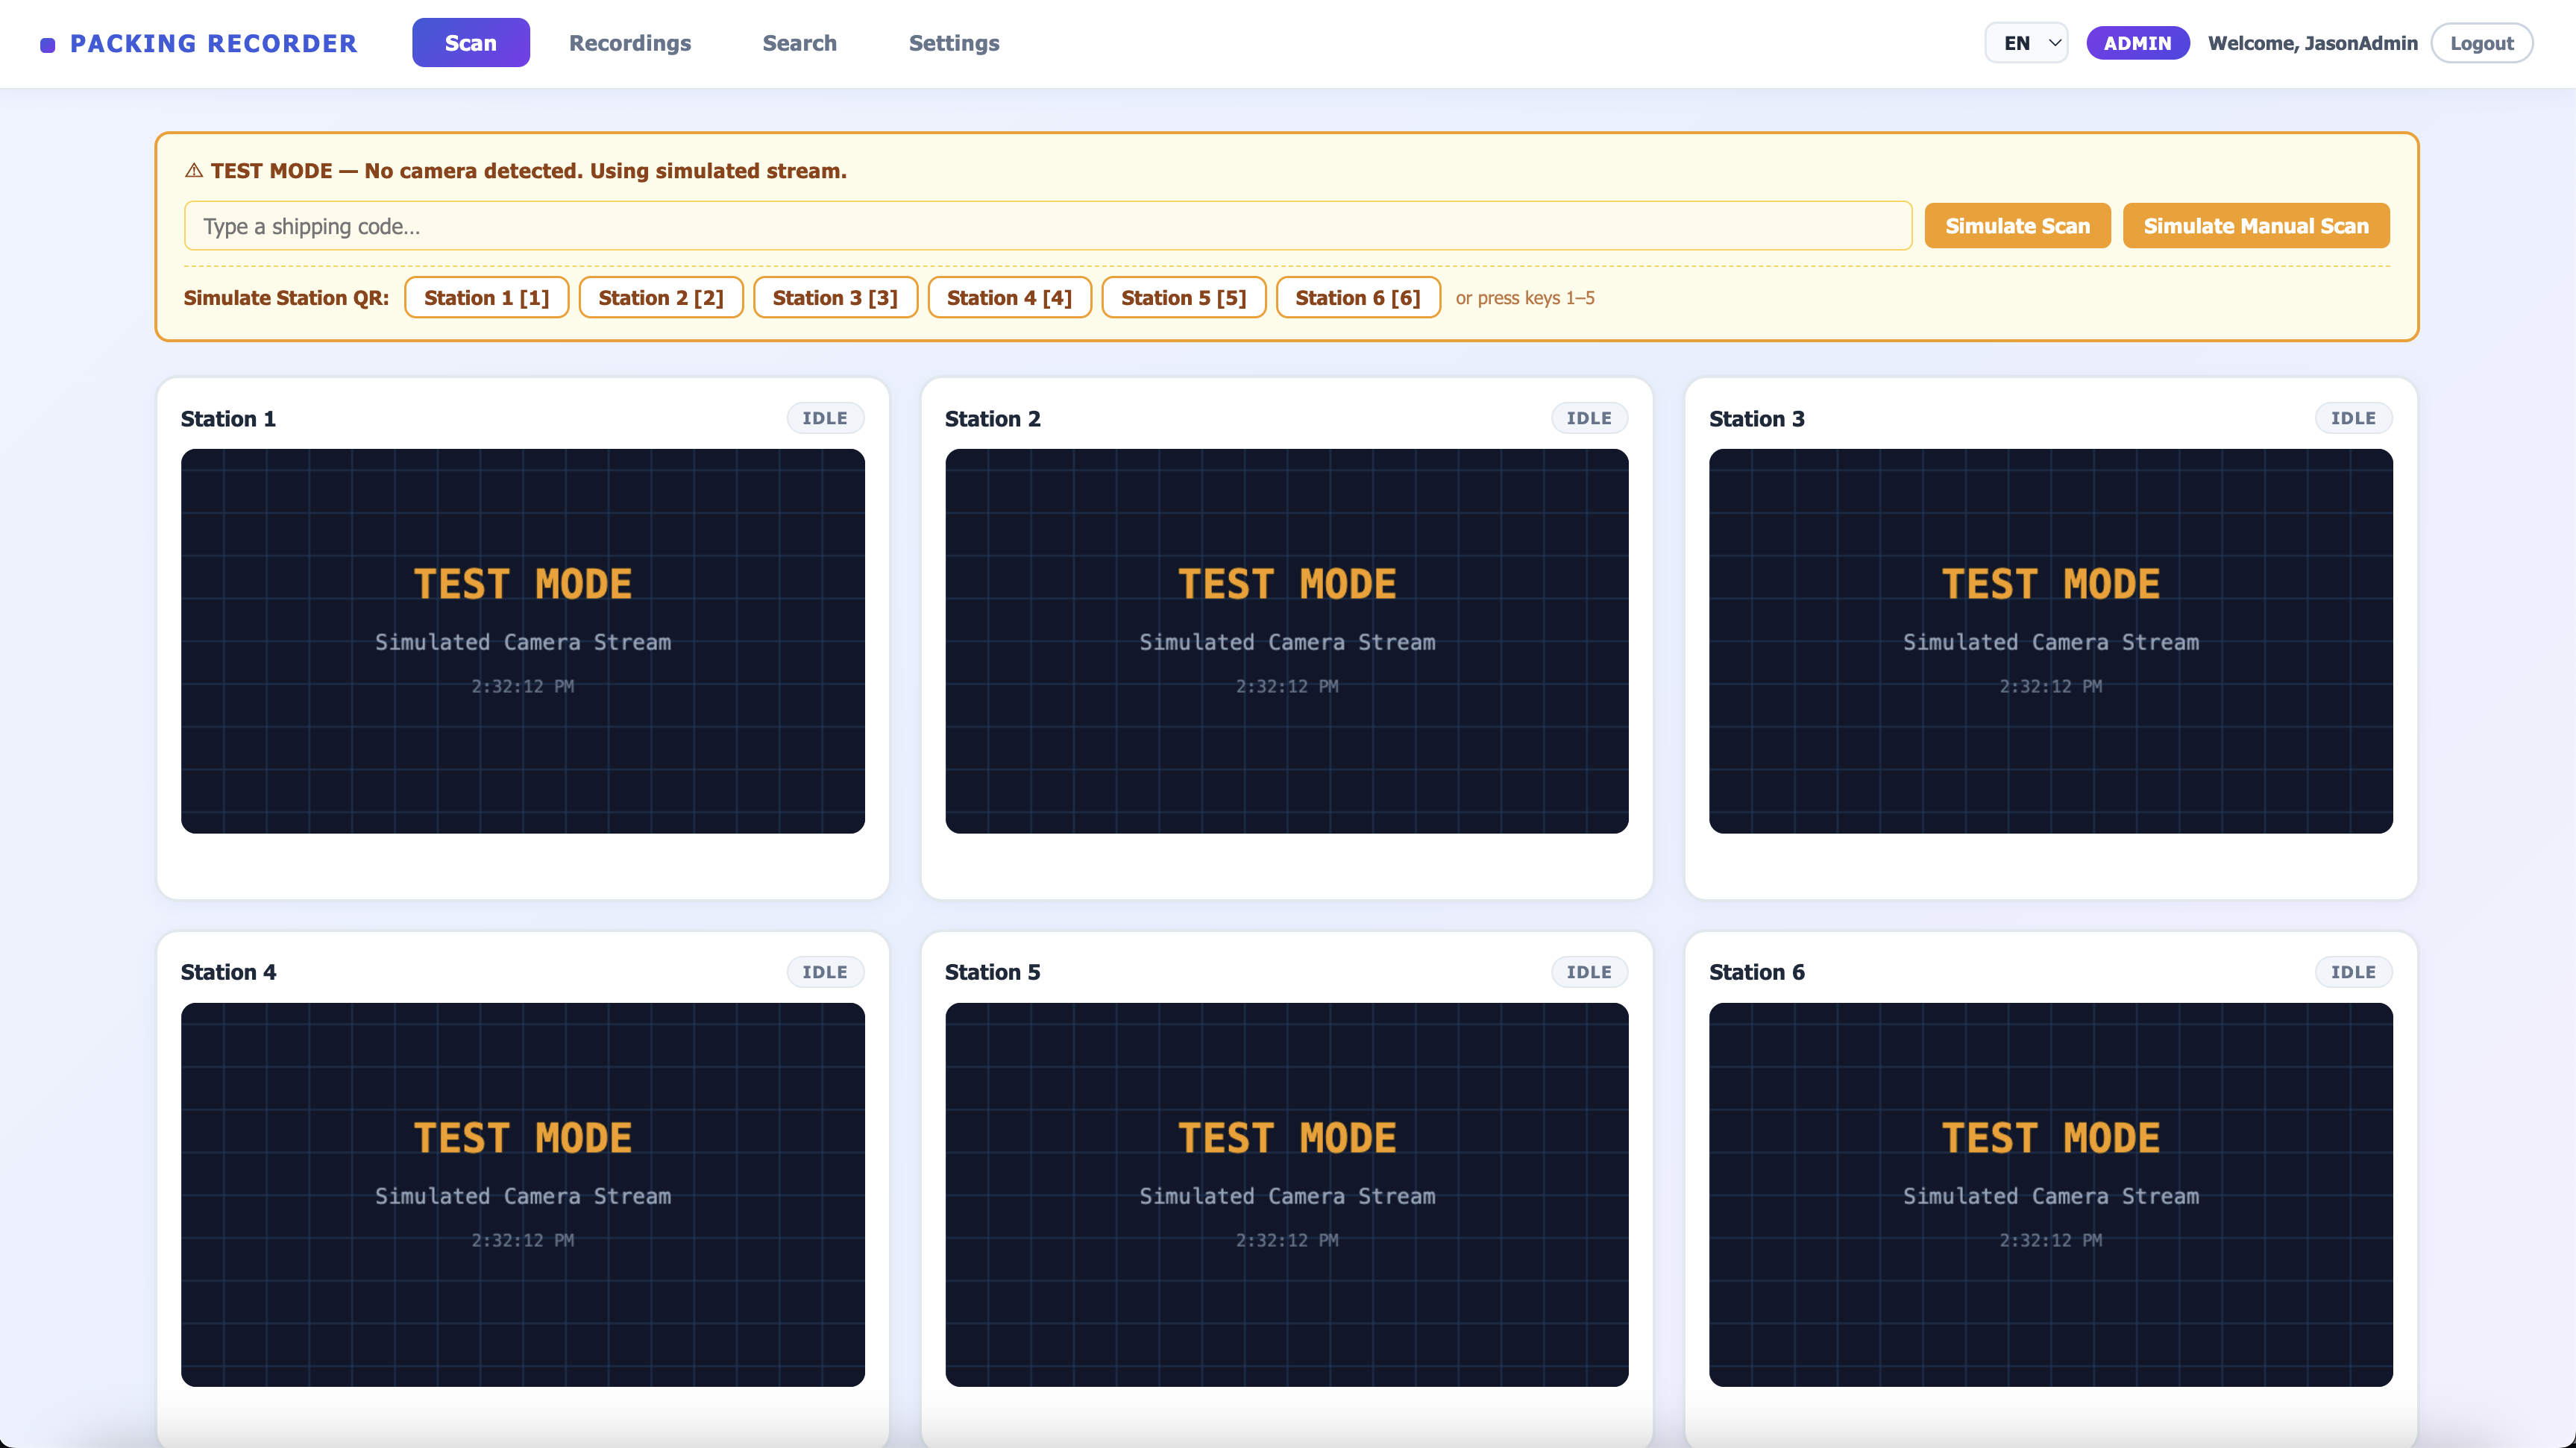Image resolution: width=2576 pixels, height=1448 pixels.
Task: Go to the Search tab
Action: tap(799, 43)
